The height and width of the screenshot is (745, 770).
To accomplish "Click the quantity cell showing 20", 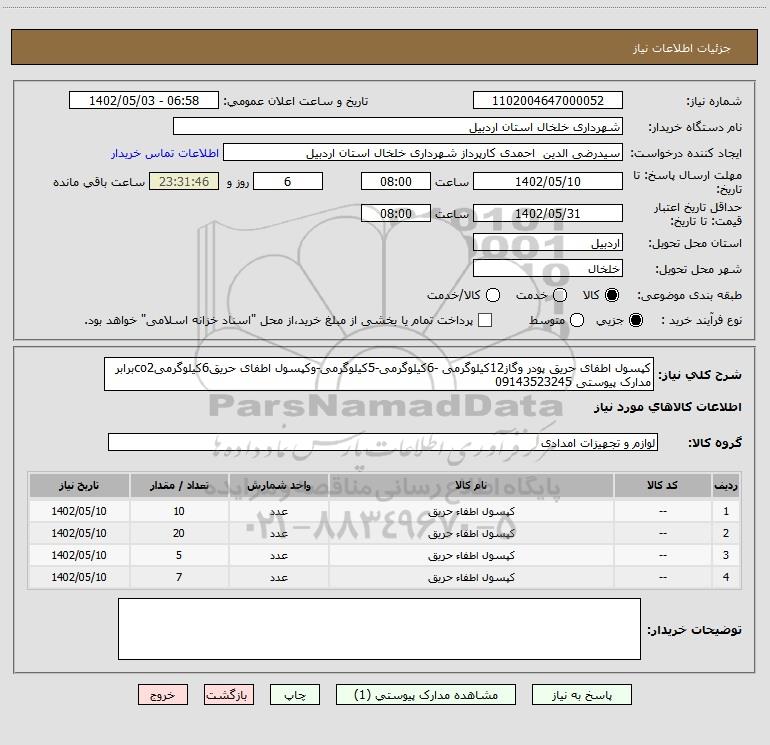I will pyautogui.click(x=179, y=533).
